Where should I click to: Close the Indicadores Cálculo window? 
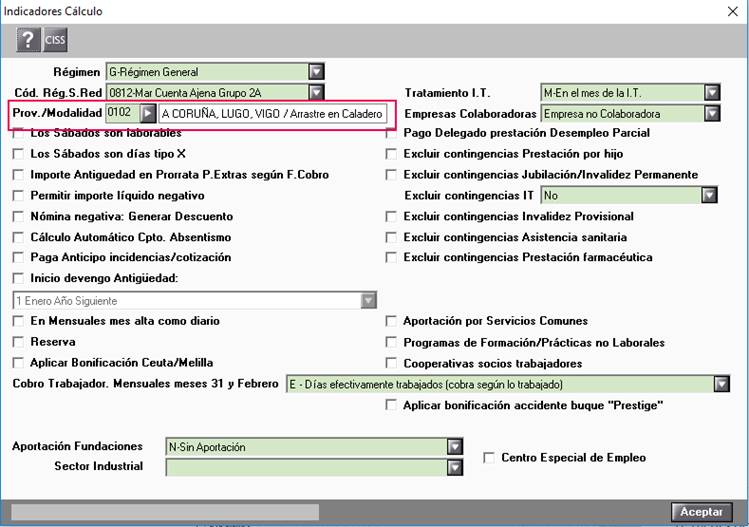pos(733,11)
